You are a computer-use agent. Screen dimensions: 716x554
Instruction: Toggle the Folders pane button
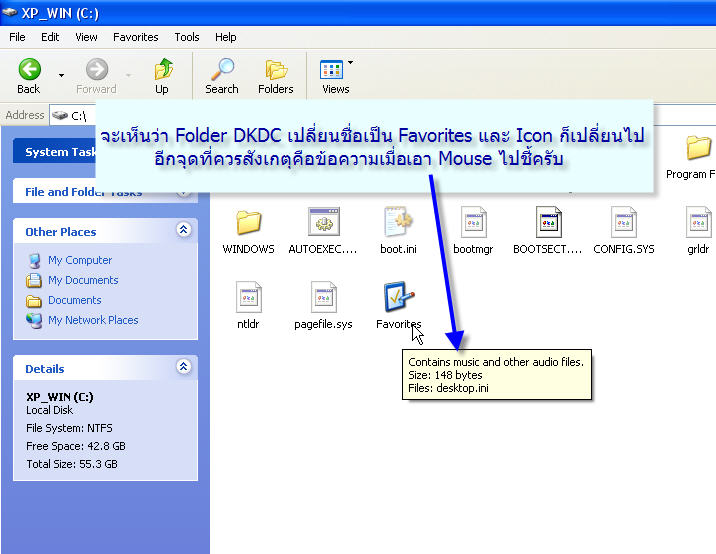(276, 70)
